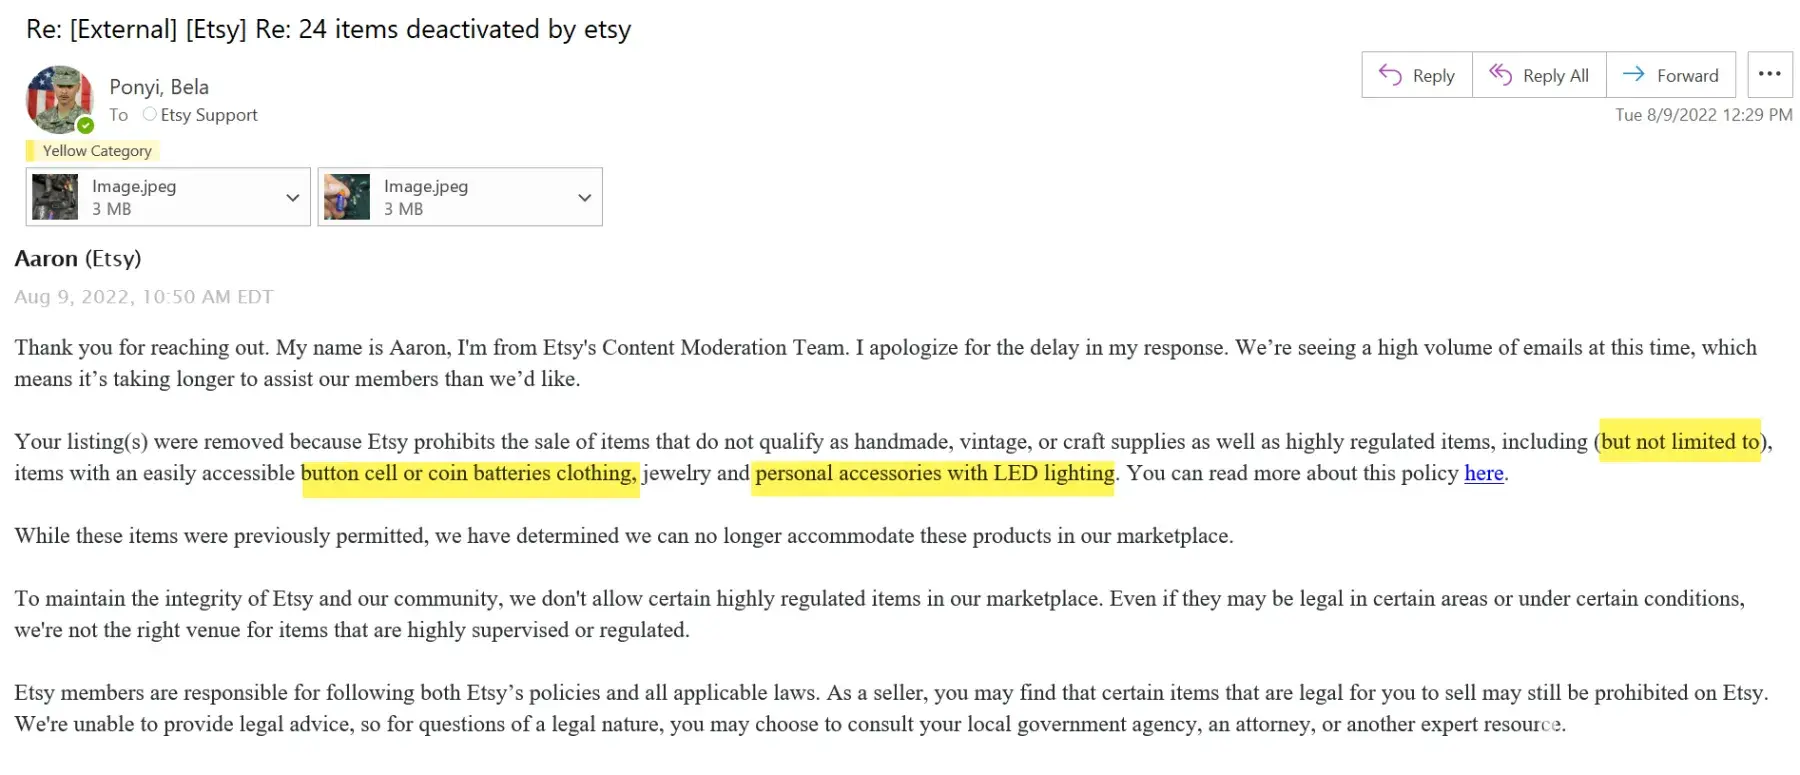This screenshot has height=775, width=1800.
Task: Click the Reply button label
Action: pos(1433,76)
